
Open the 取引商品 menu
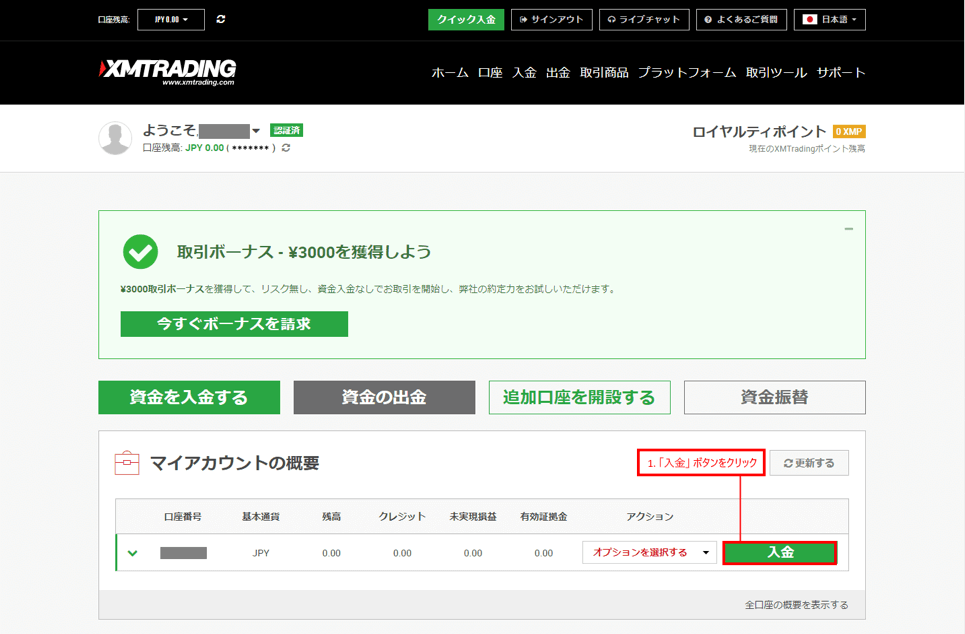[604, 73]
